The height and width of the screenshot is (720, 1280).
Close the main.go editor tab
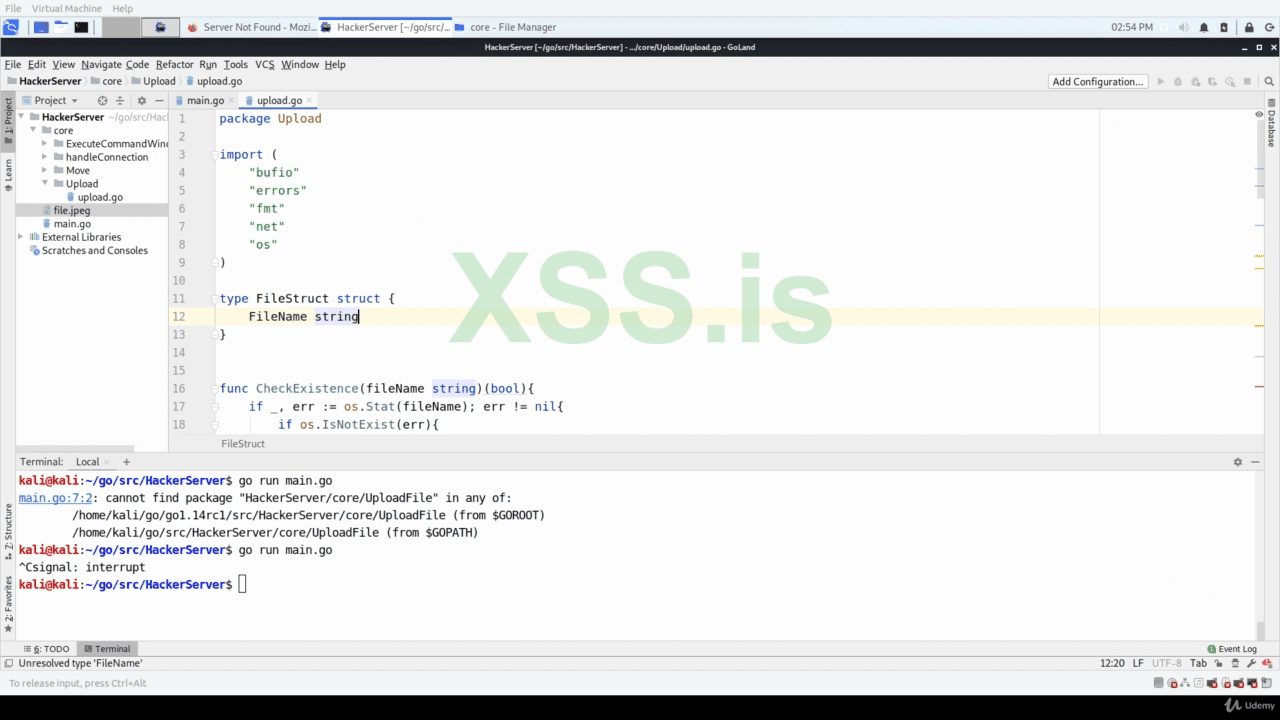[x=232, y=100]
